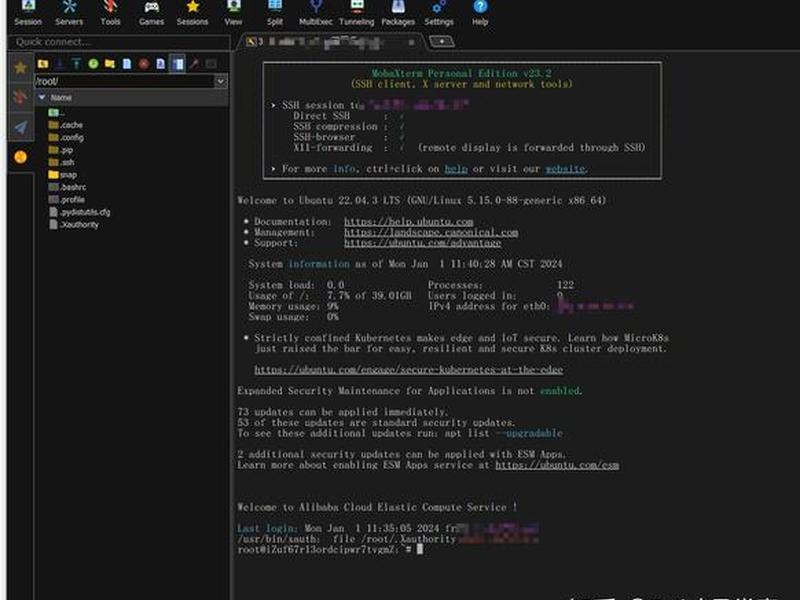
Task: Open the ubuntu.com/esm link
Action: pos(557,465)
